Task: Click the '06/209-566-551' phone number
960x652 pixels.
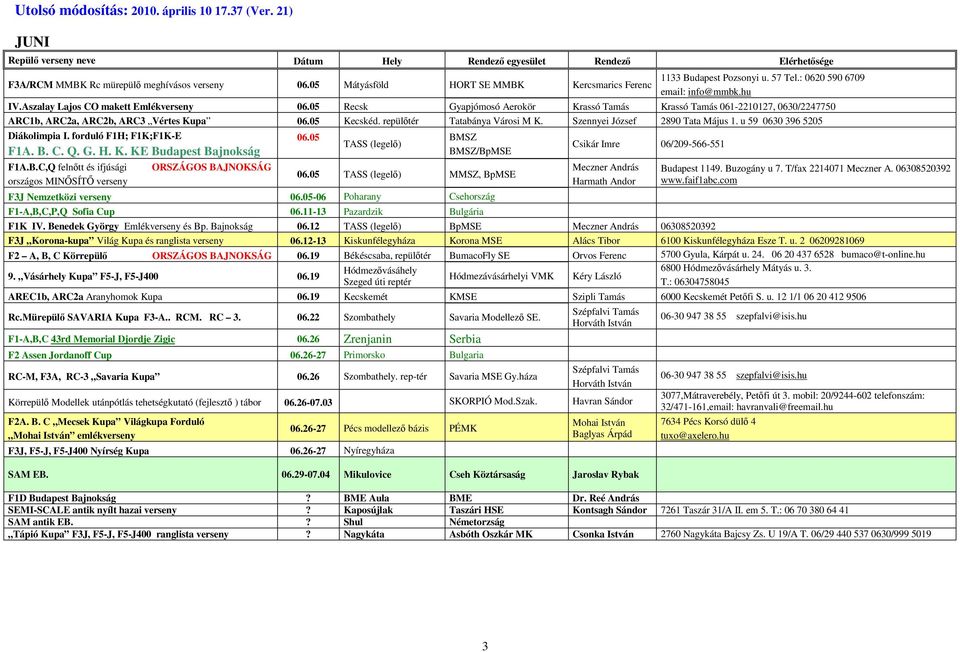Action: (692, 144)
